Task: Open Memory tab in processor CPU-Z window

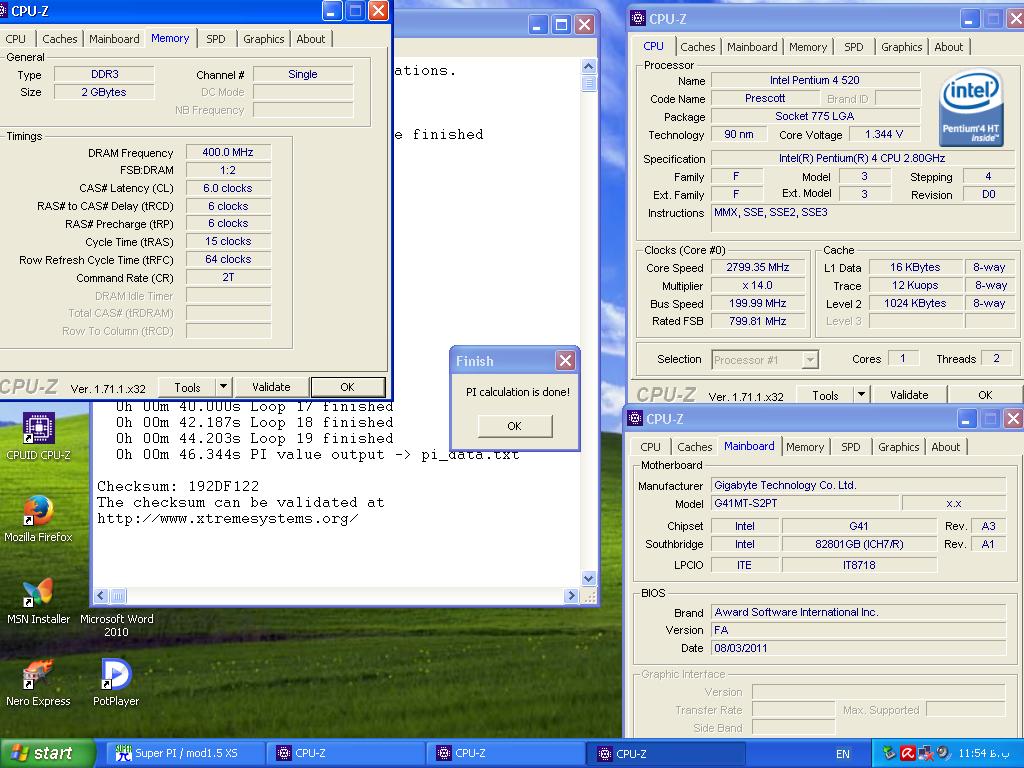Action: tap(808, 47)
